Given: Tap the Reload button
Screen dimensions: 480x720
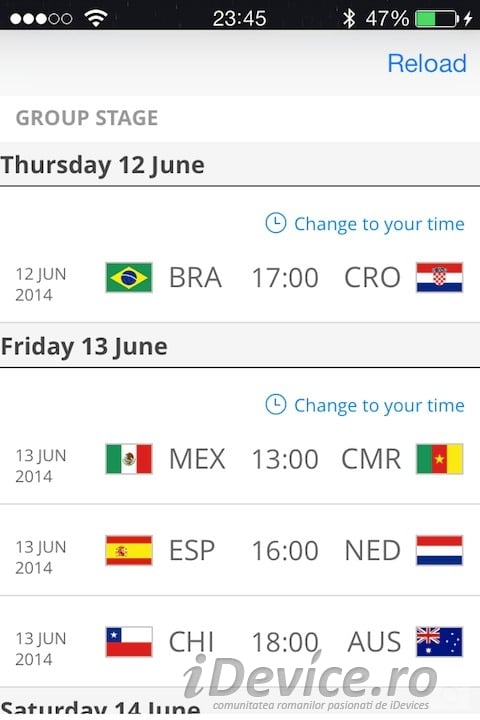Looking at the screenshot, I should 427,63.
